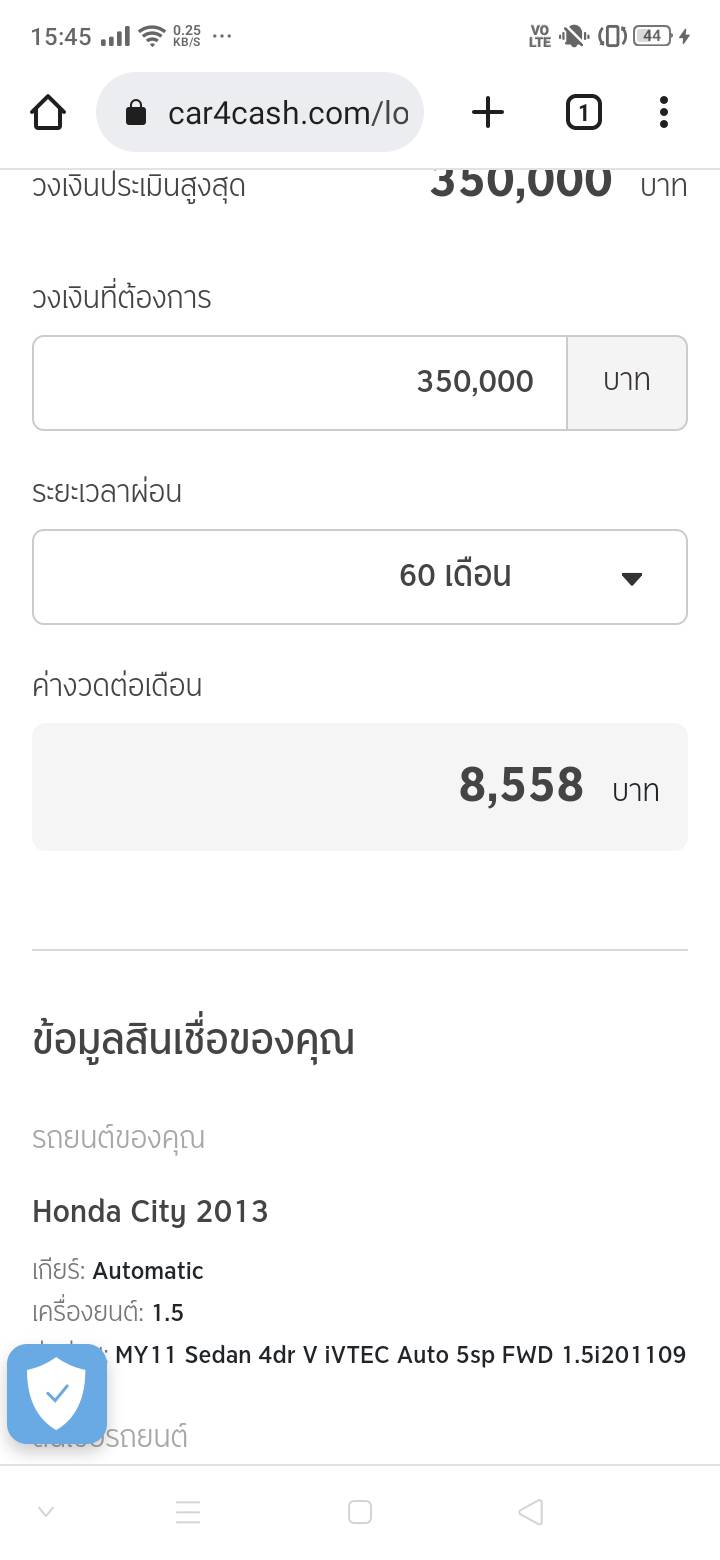This screenshot has height=1560, width=720.
Task: Tap the car4cash.com address bar
Action: tap(287, 113)
